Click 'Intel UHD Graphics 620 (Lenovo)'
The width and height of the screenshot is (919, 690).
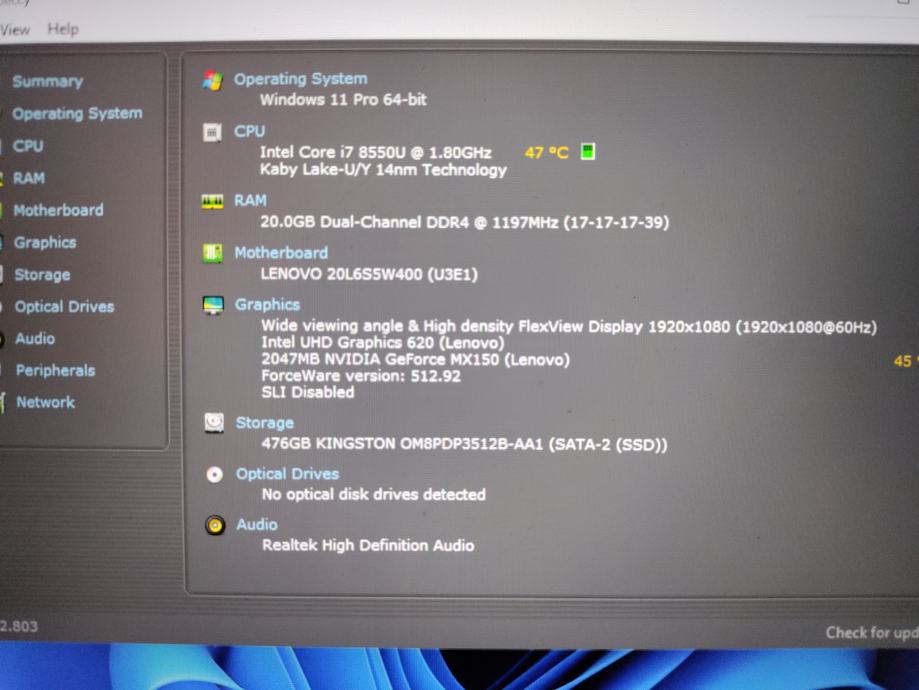(x=383, y=342)
